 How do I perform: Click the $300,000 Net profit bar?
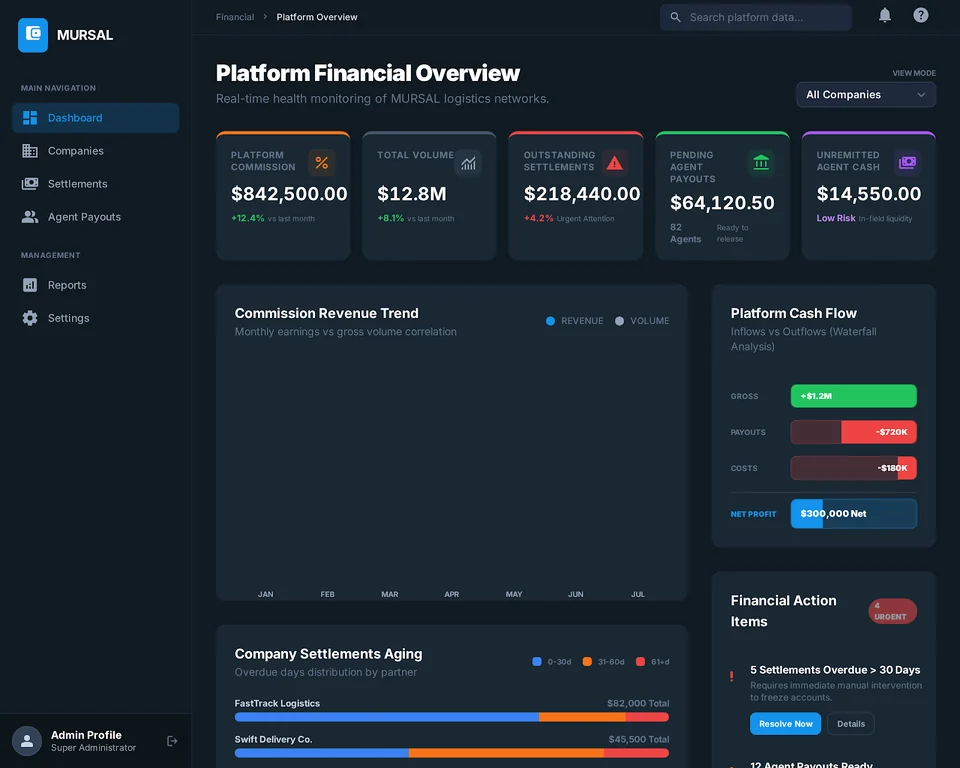pos(853,514)
